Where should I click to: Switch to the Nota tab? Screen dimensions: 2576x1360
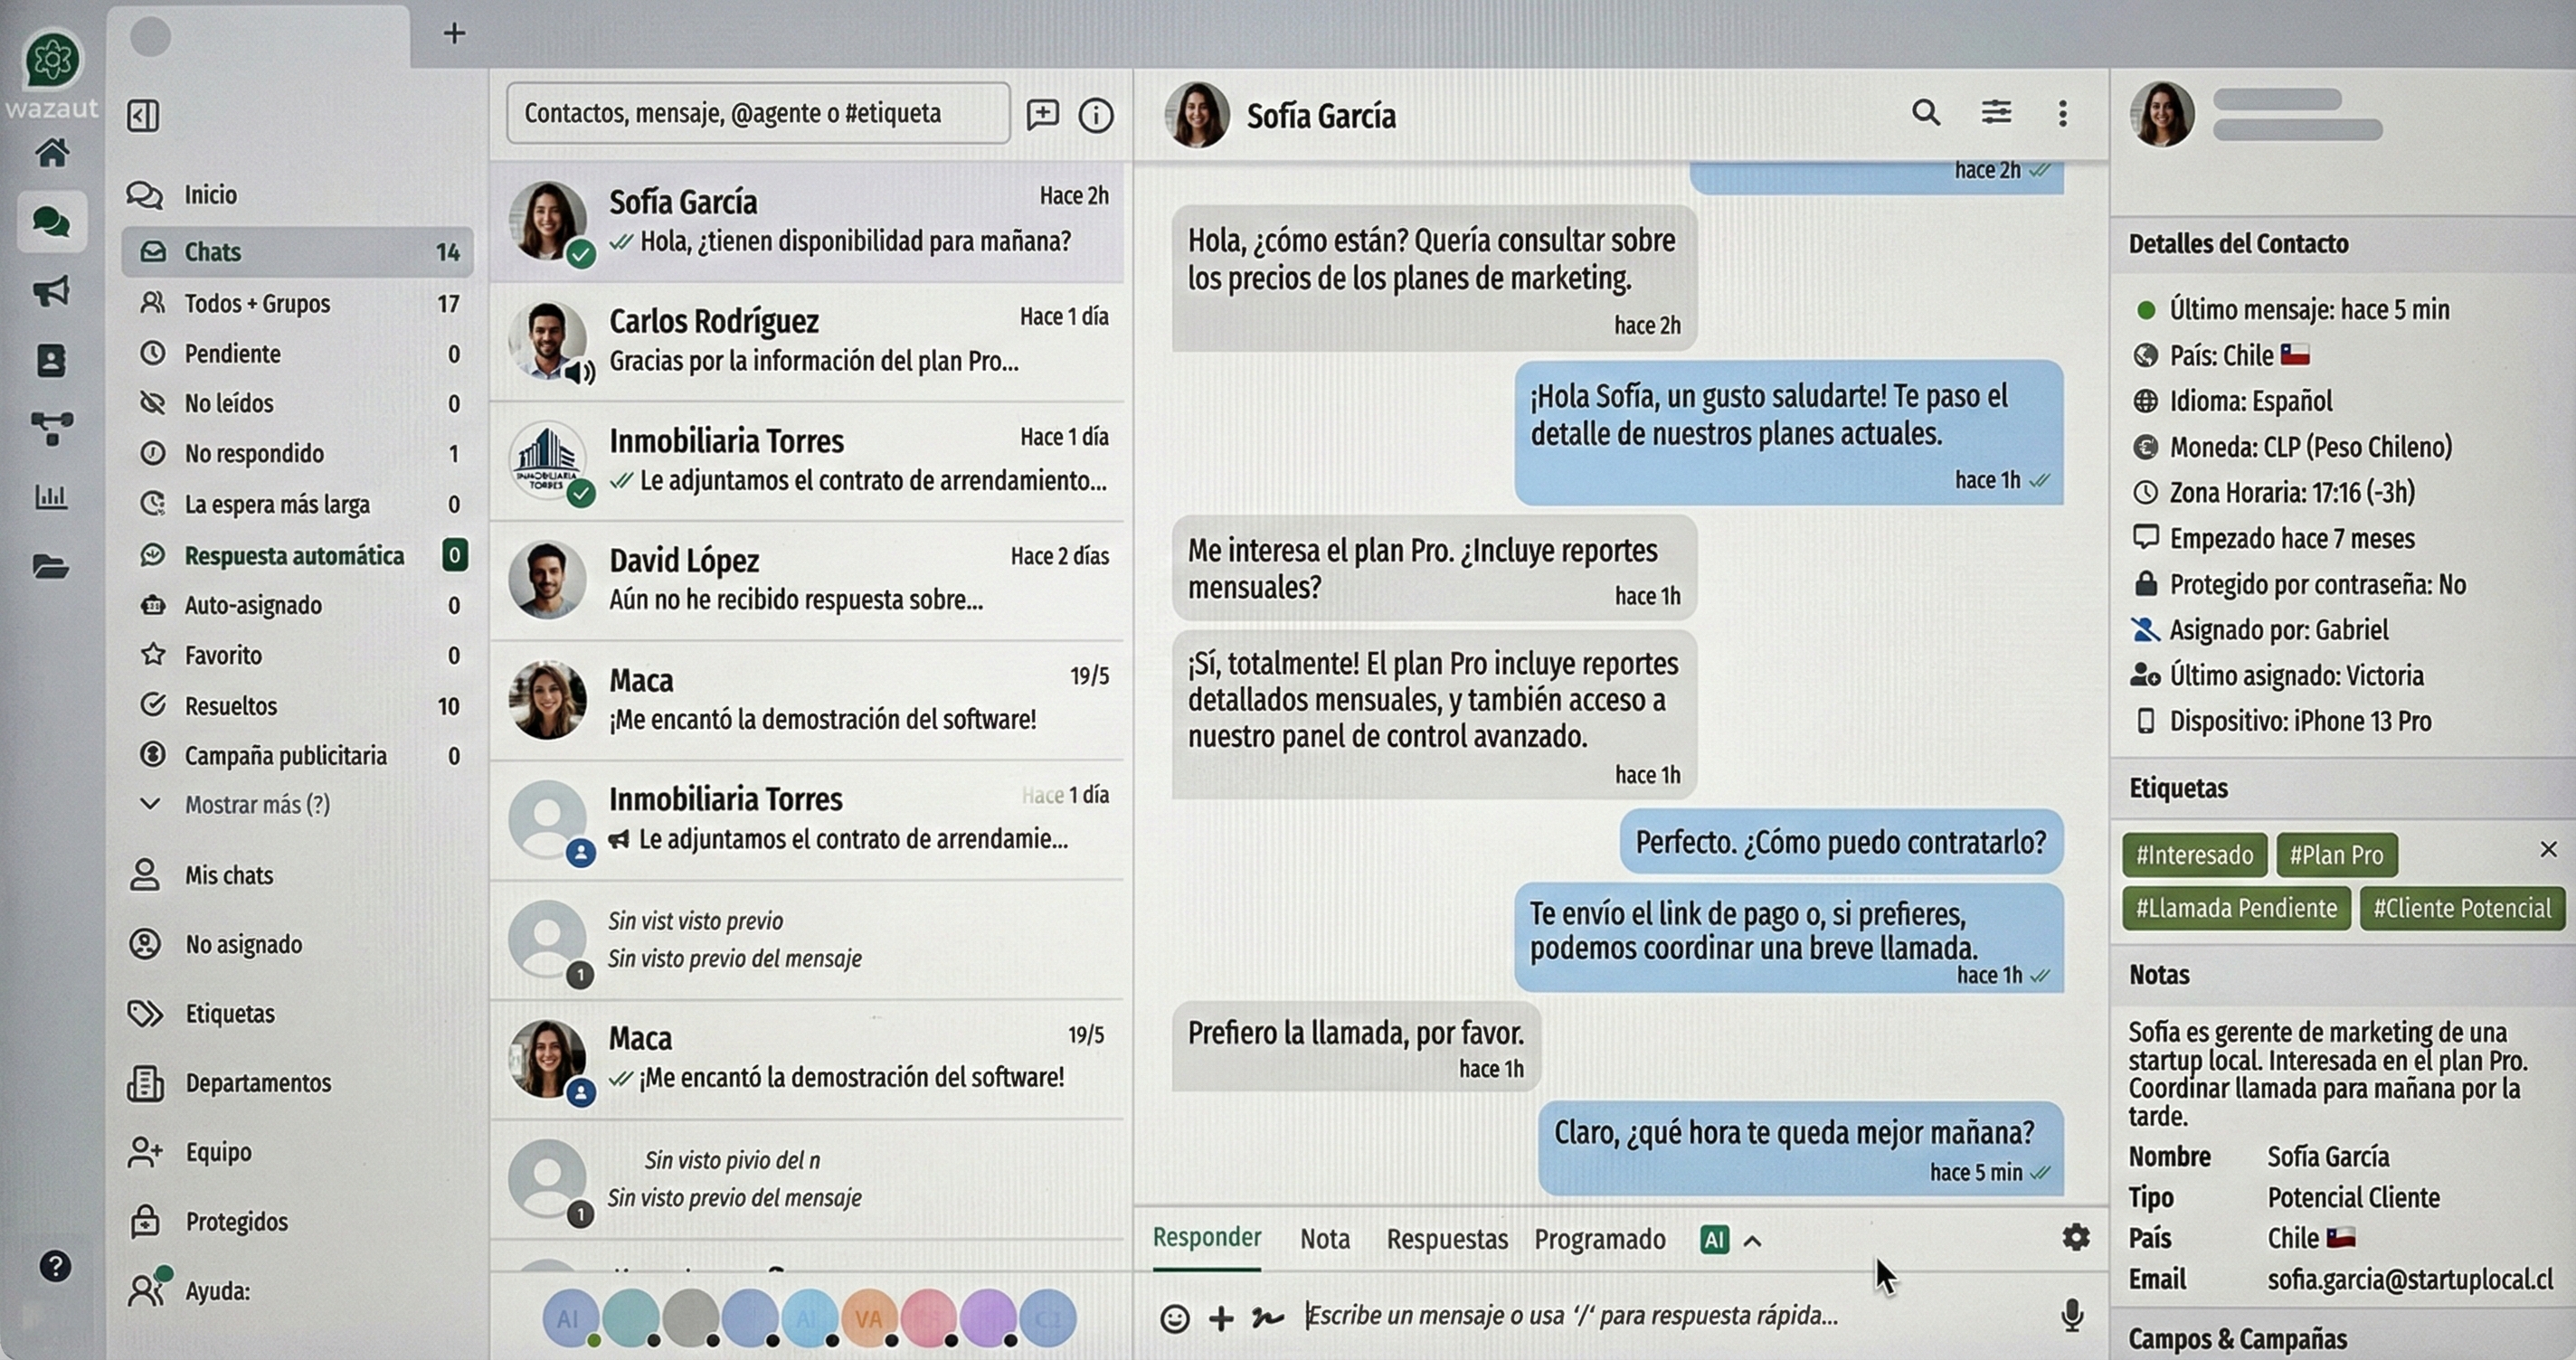pos(1324,1238)
